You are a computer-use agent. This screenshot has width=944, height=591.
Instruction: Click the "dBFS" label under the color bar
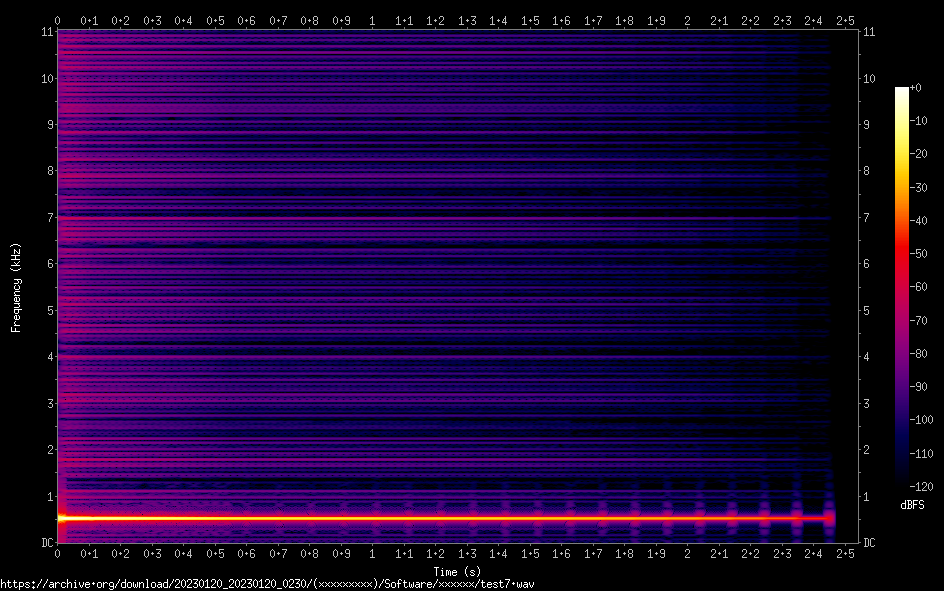point(911,506)
